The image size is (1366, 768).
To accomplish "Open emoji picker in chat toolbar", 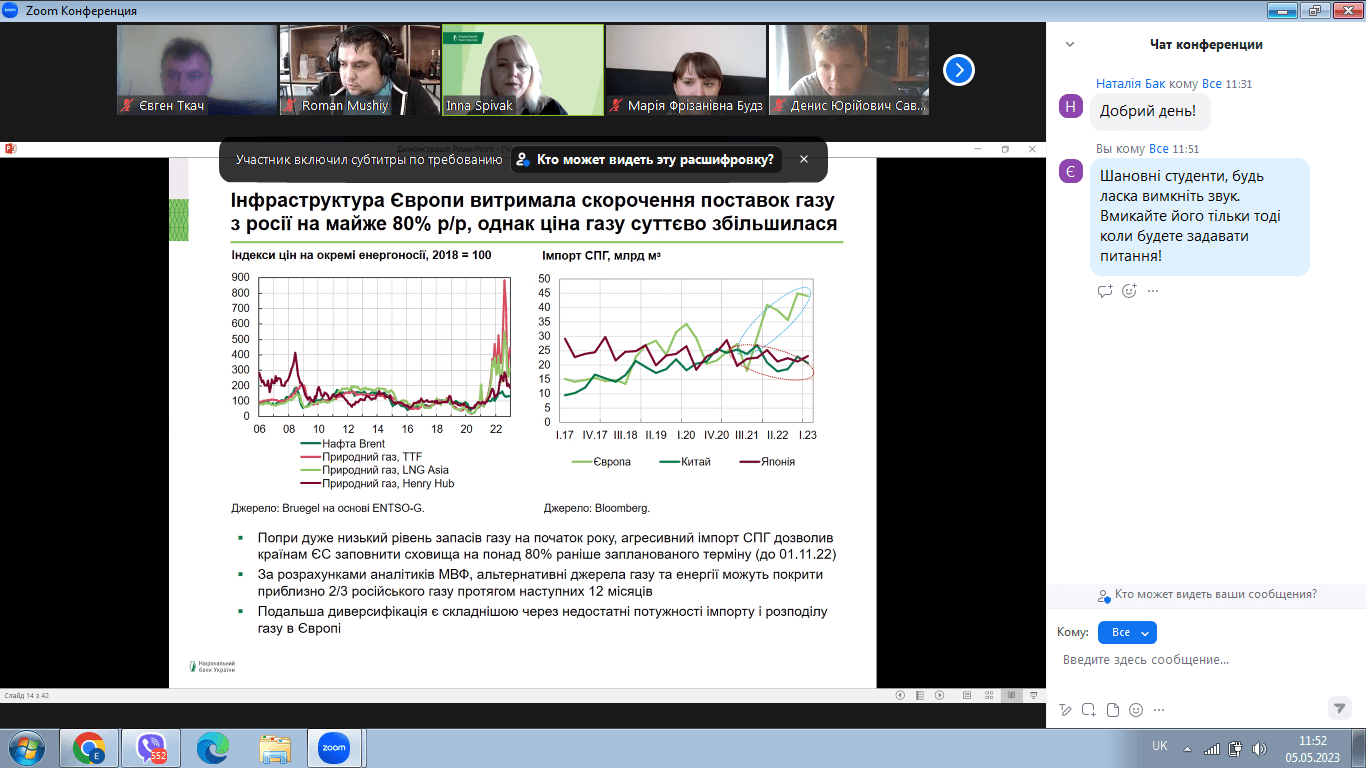I will [1136, 710].
